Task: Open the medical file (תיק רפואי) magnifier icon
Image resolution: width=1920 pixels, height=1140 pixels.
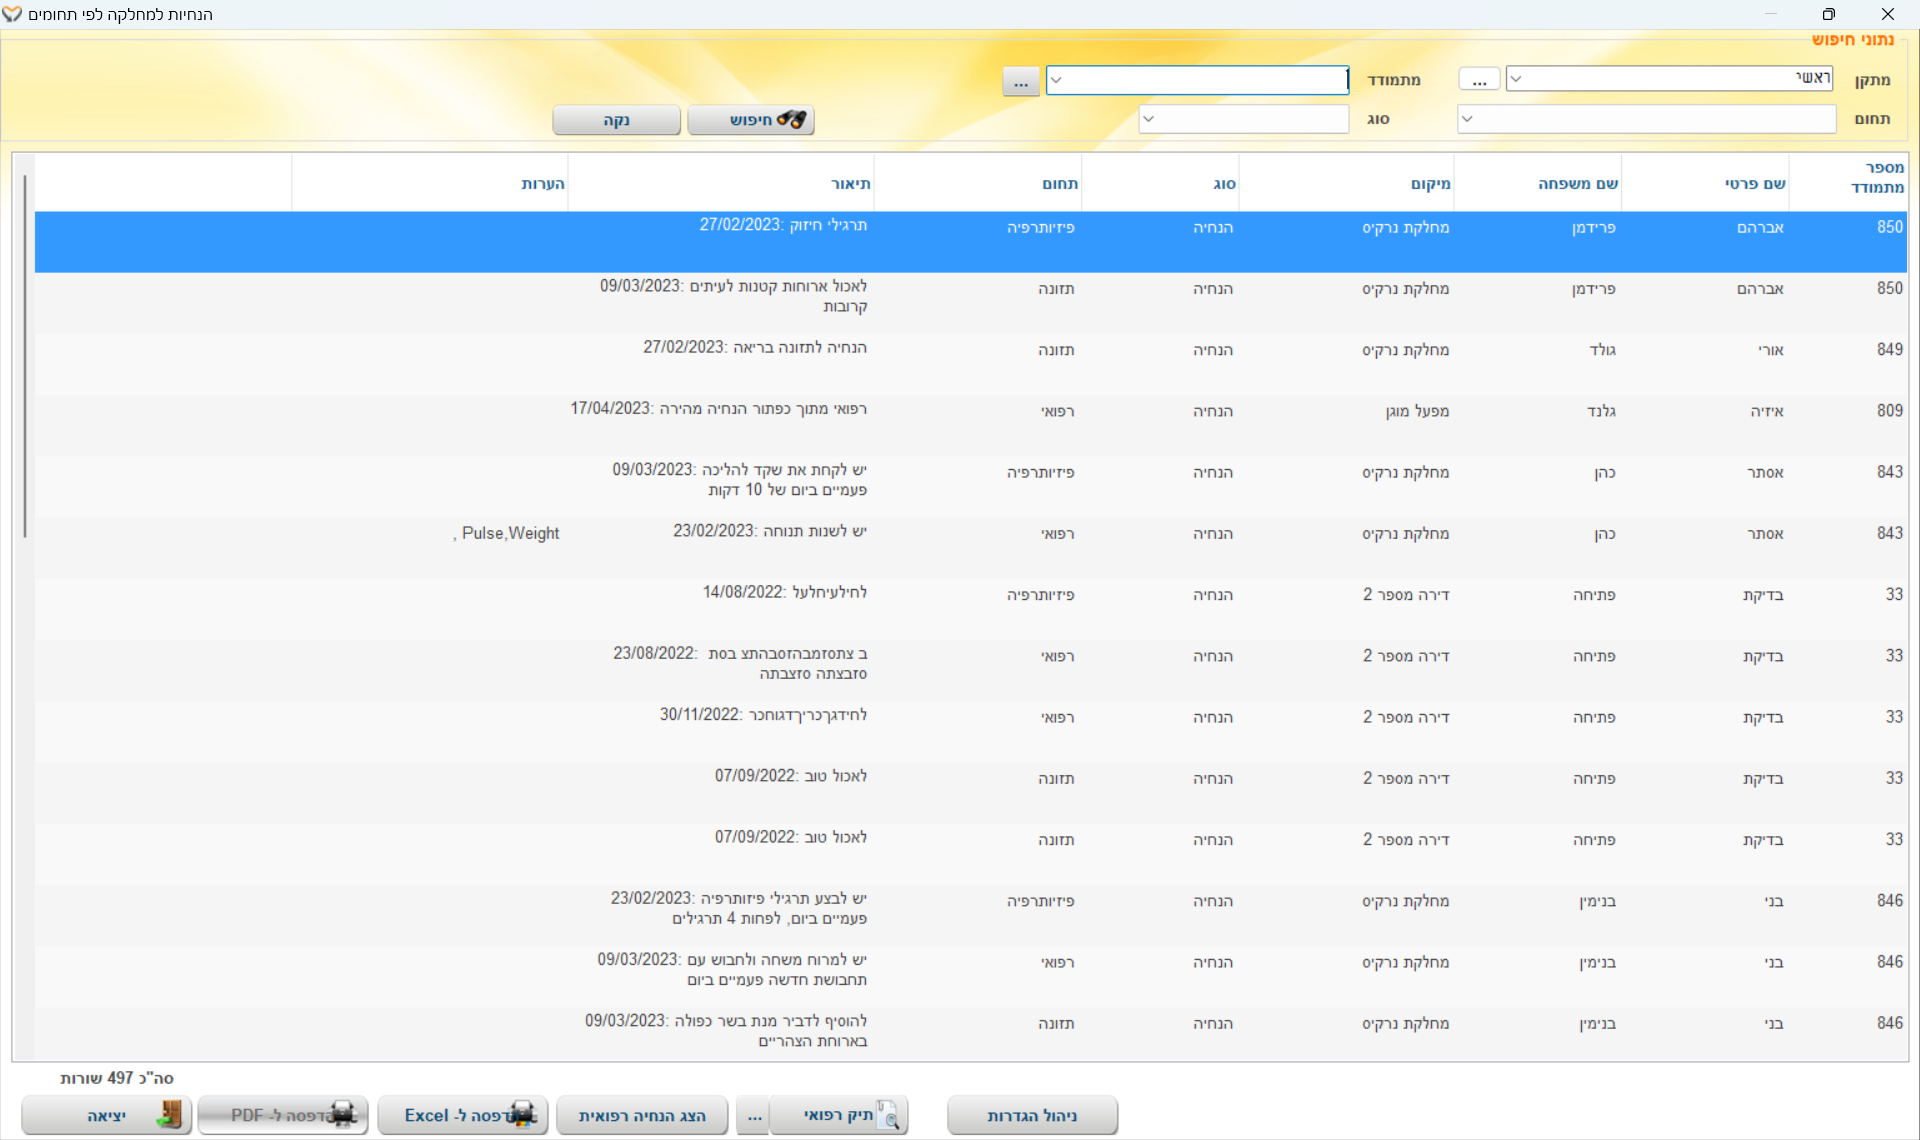Action: tap(887, 1115)
